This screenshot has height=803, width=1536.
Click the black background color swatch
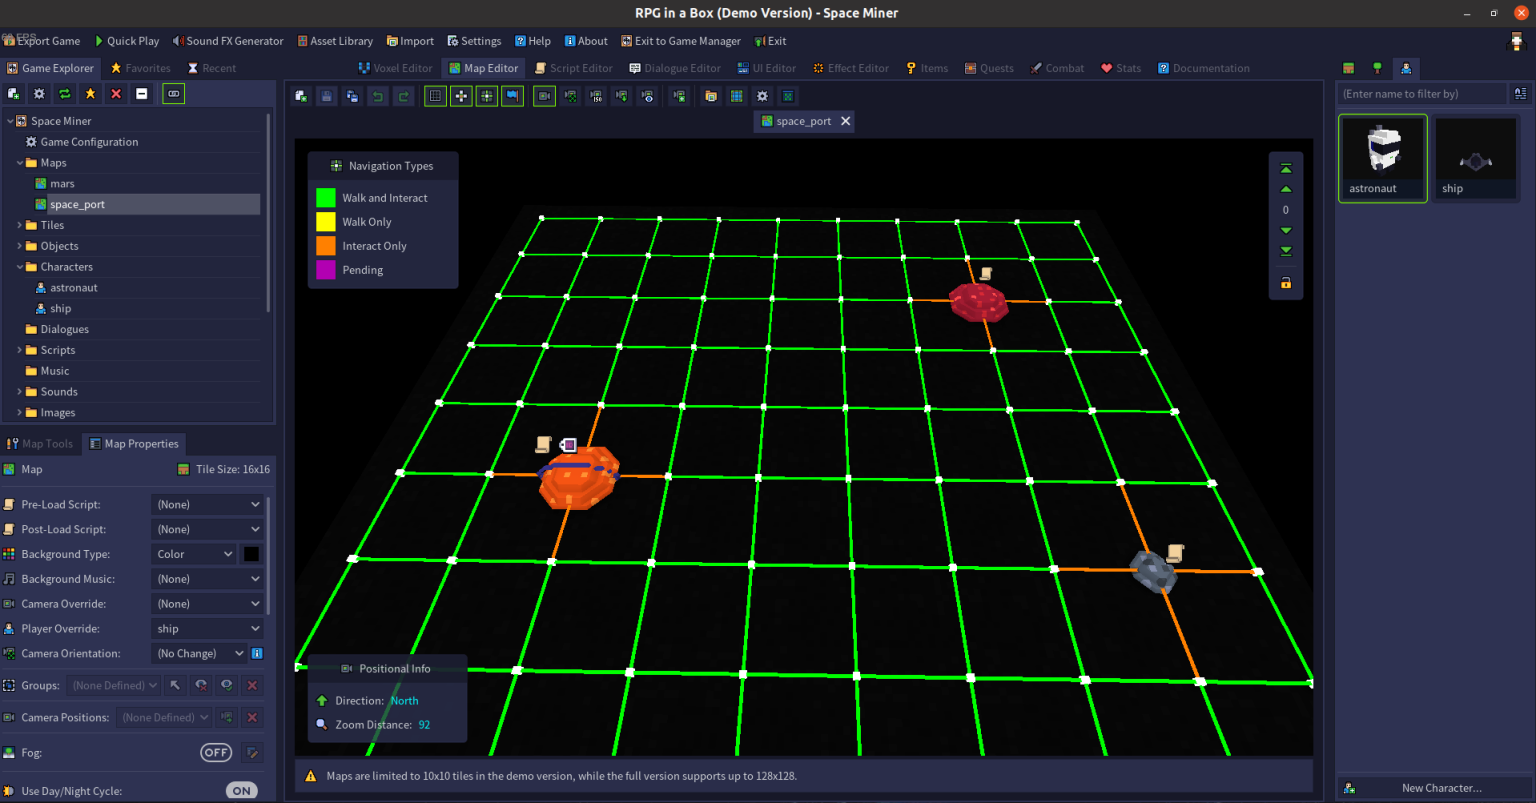point(252,554)
